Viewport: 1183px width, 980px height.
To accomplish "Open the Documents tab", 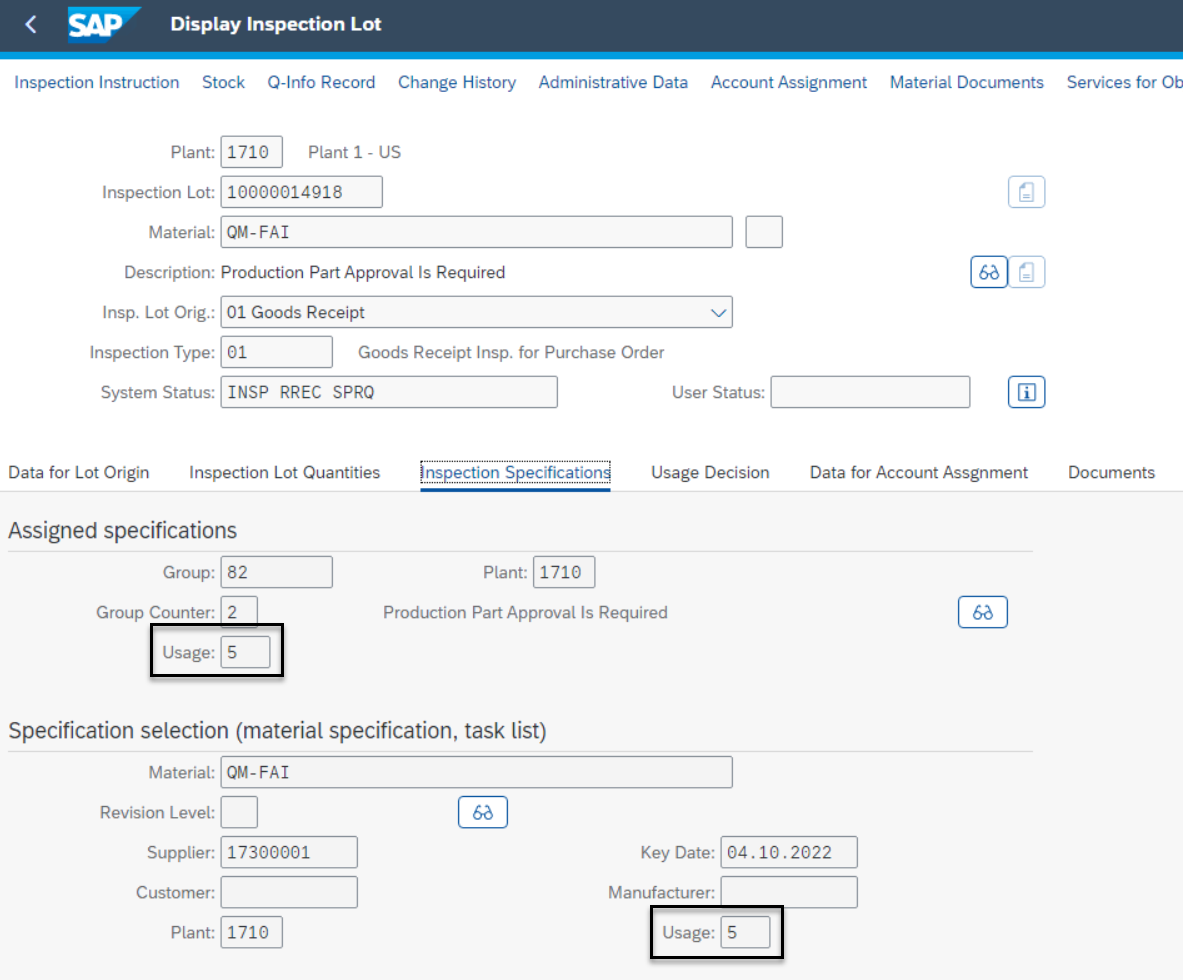I will (x=1111, y=472).
